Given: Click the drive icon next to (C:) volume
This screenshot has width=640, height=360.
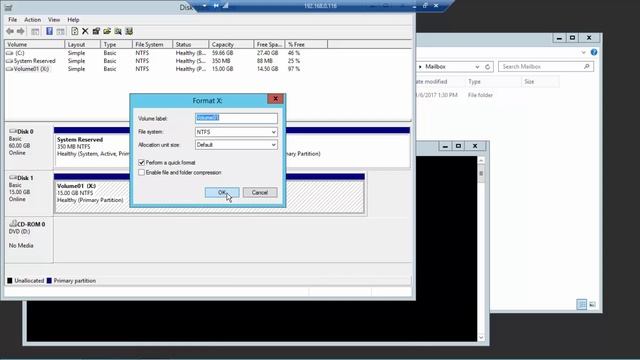Looking at the screenshot, I should pos(10,53).
